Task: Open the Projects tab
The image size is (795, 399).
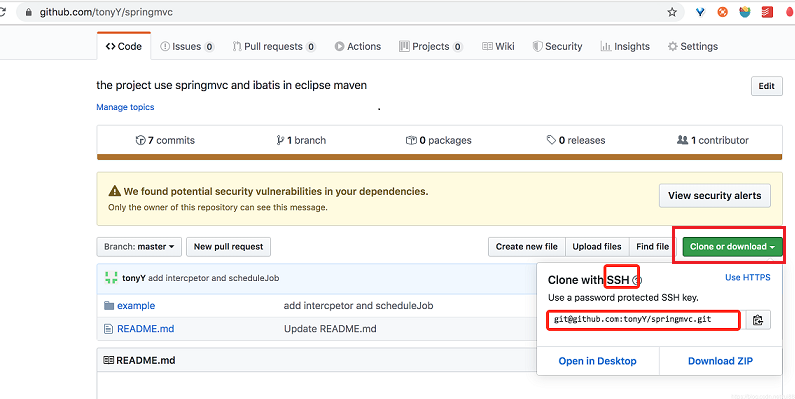Action: point(430,46)
